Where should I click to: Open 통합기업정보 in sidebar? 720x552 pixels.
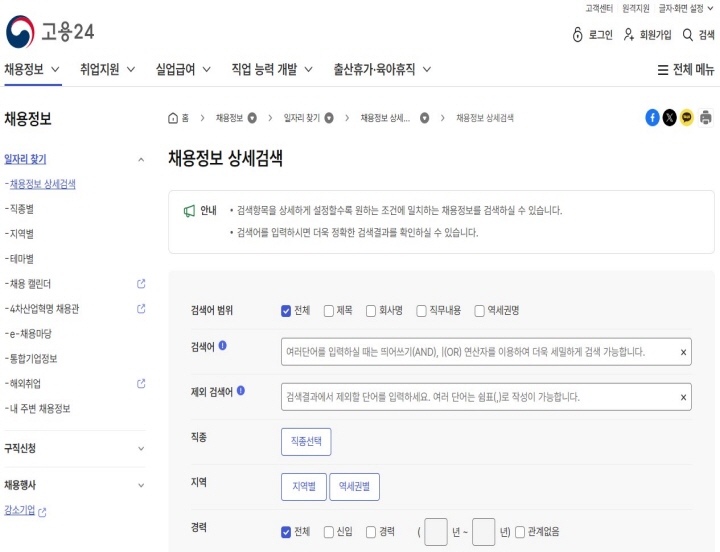point(33,359)
